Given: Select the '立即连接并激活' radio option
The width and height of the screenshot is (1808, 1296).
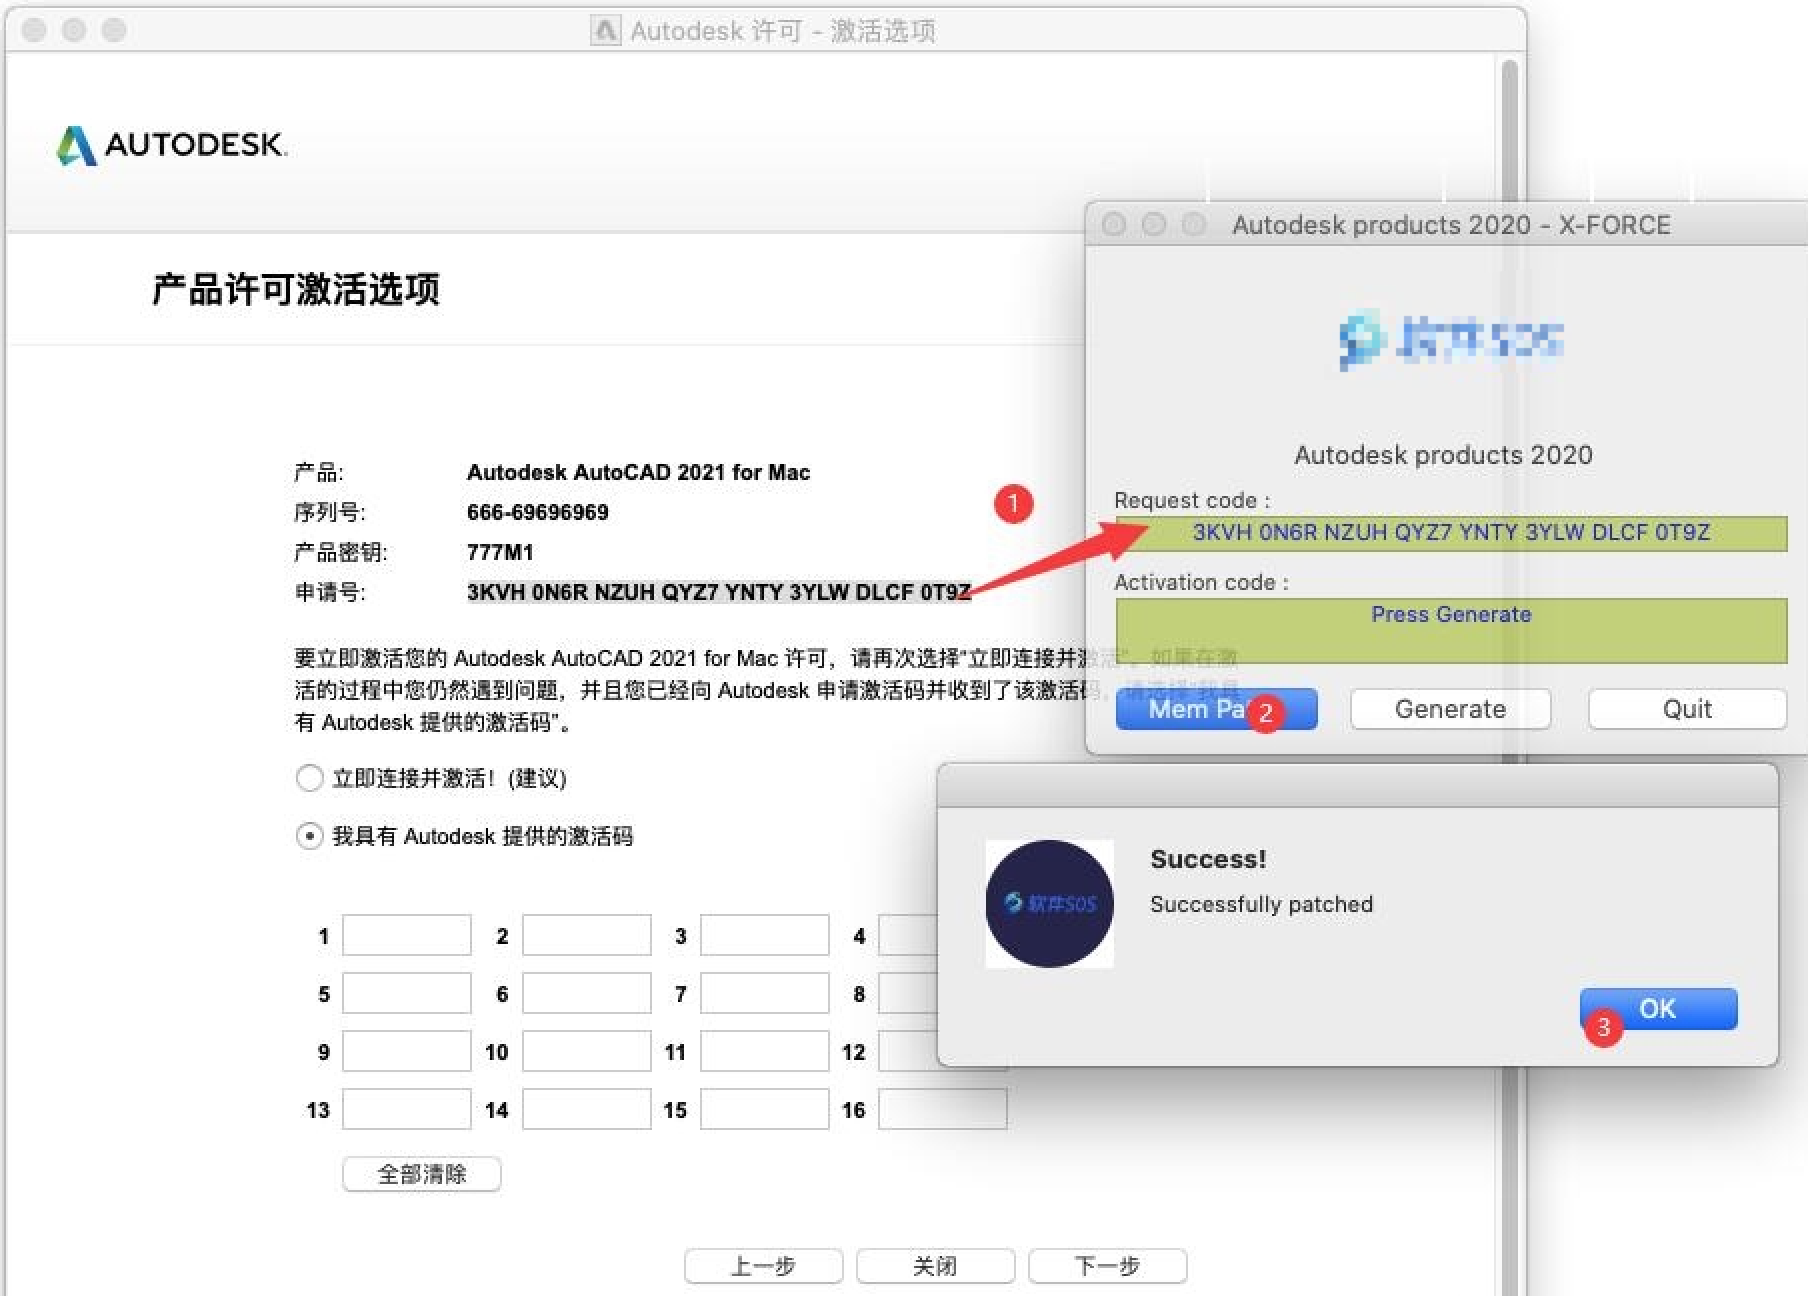Looking at the screenshot, I should point(309,778).
